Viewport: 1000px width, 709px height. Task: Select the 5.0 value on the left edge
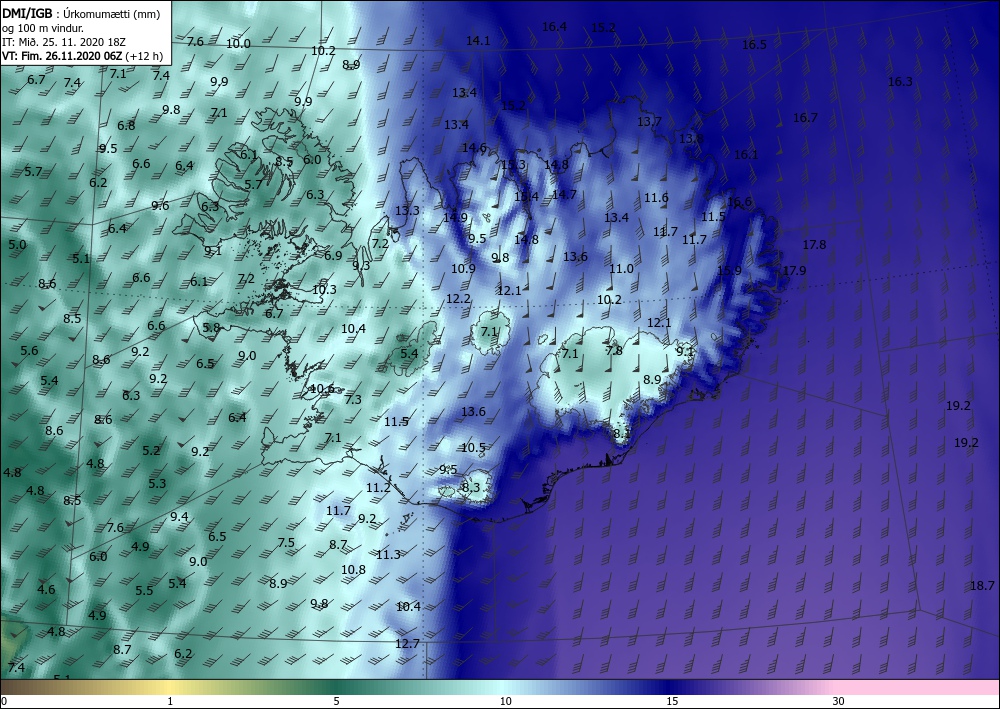pos(18,245)
